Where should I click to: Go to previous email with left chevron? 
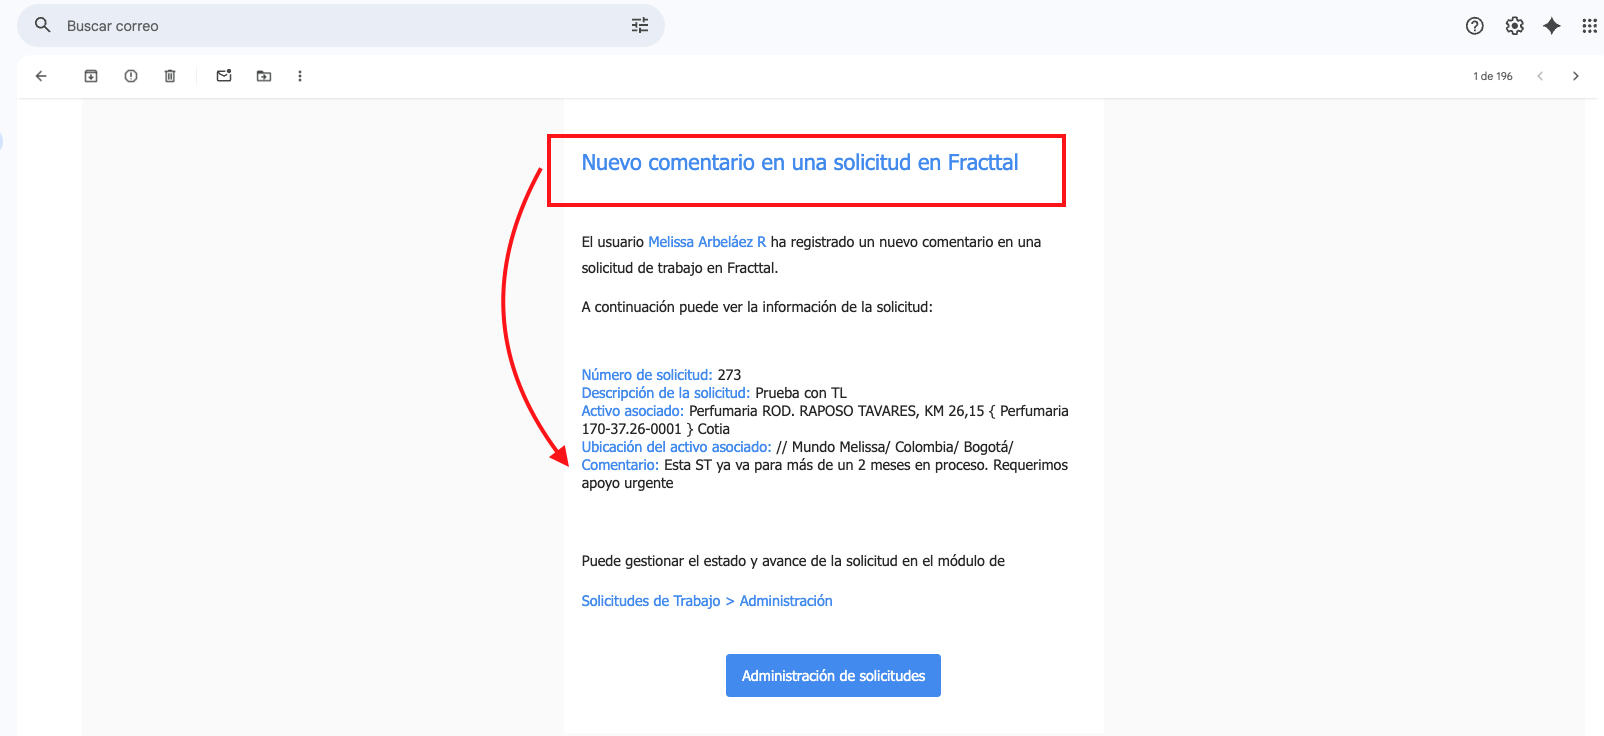pos(1540,76)
